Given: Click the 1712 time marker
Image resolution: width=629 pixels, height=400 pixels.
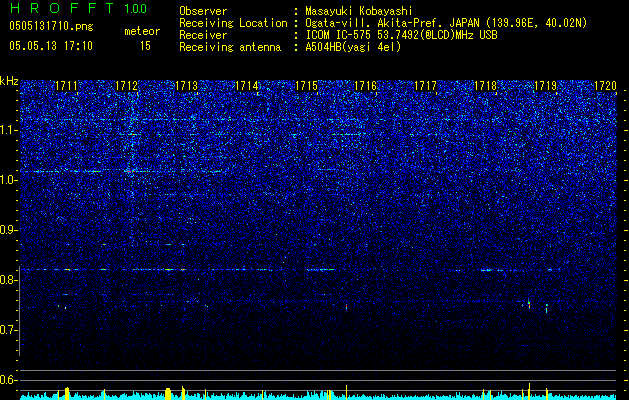Looking at the screenshot, I should point(126,86).
